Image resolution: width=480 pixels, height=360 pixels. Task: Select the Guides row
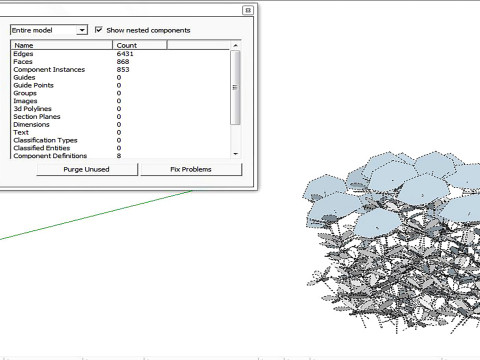[x=121, y=77]
